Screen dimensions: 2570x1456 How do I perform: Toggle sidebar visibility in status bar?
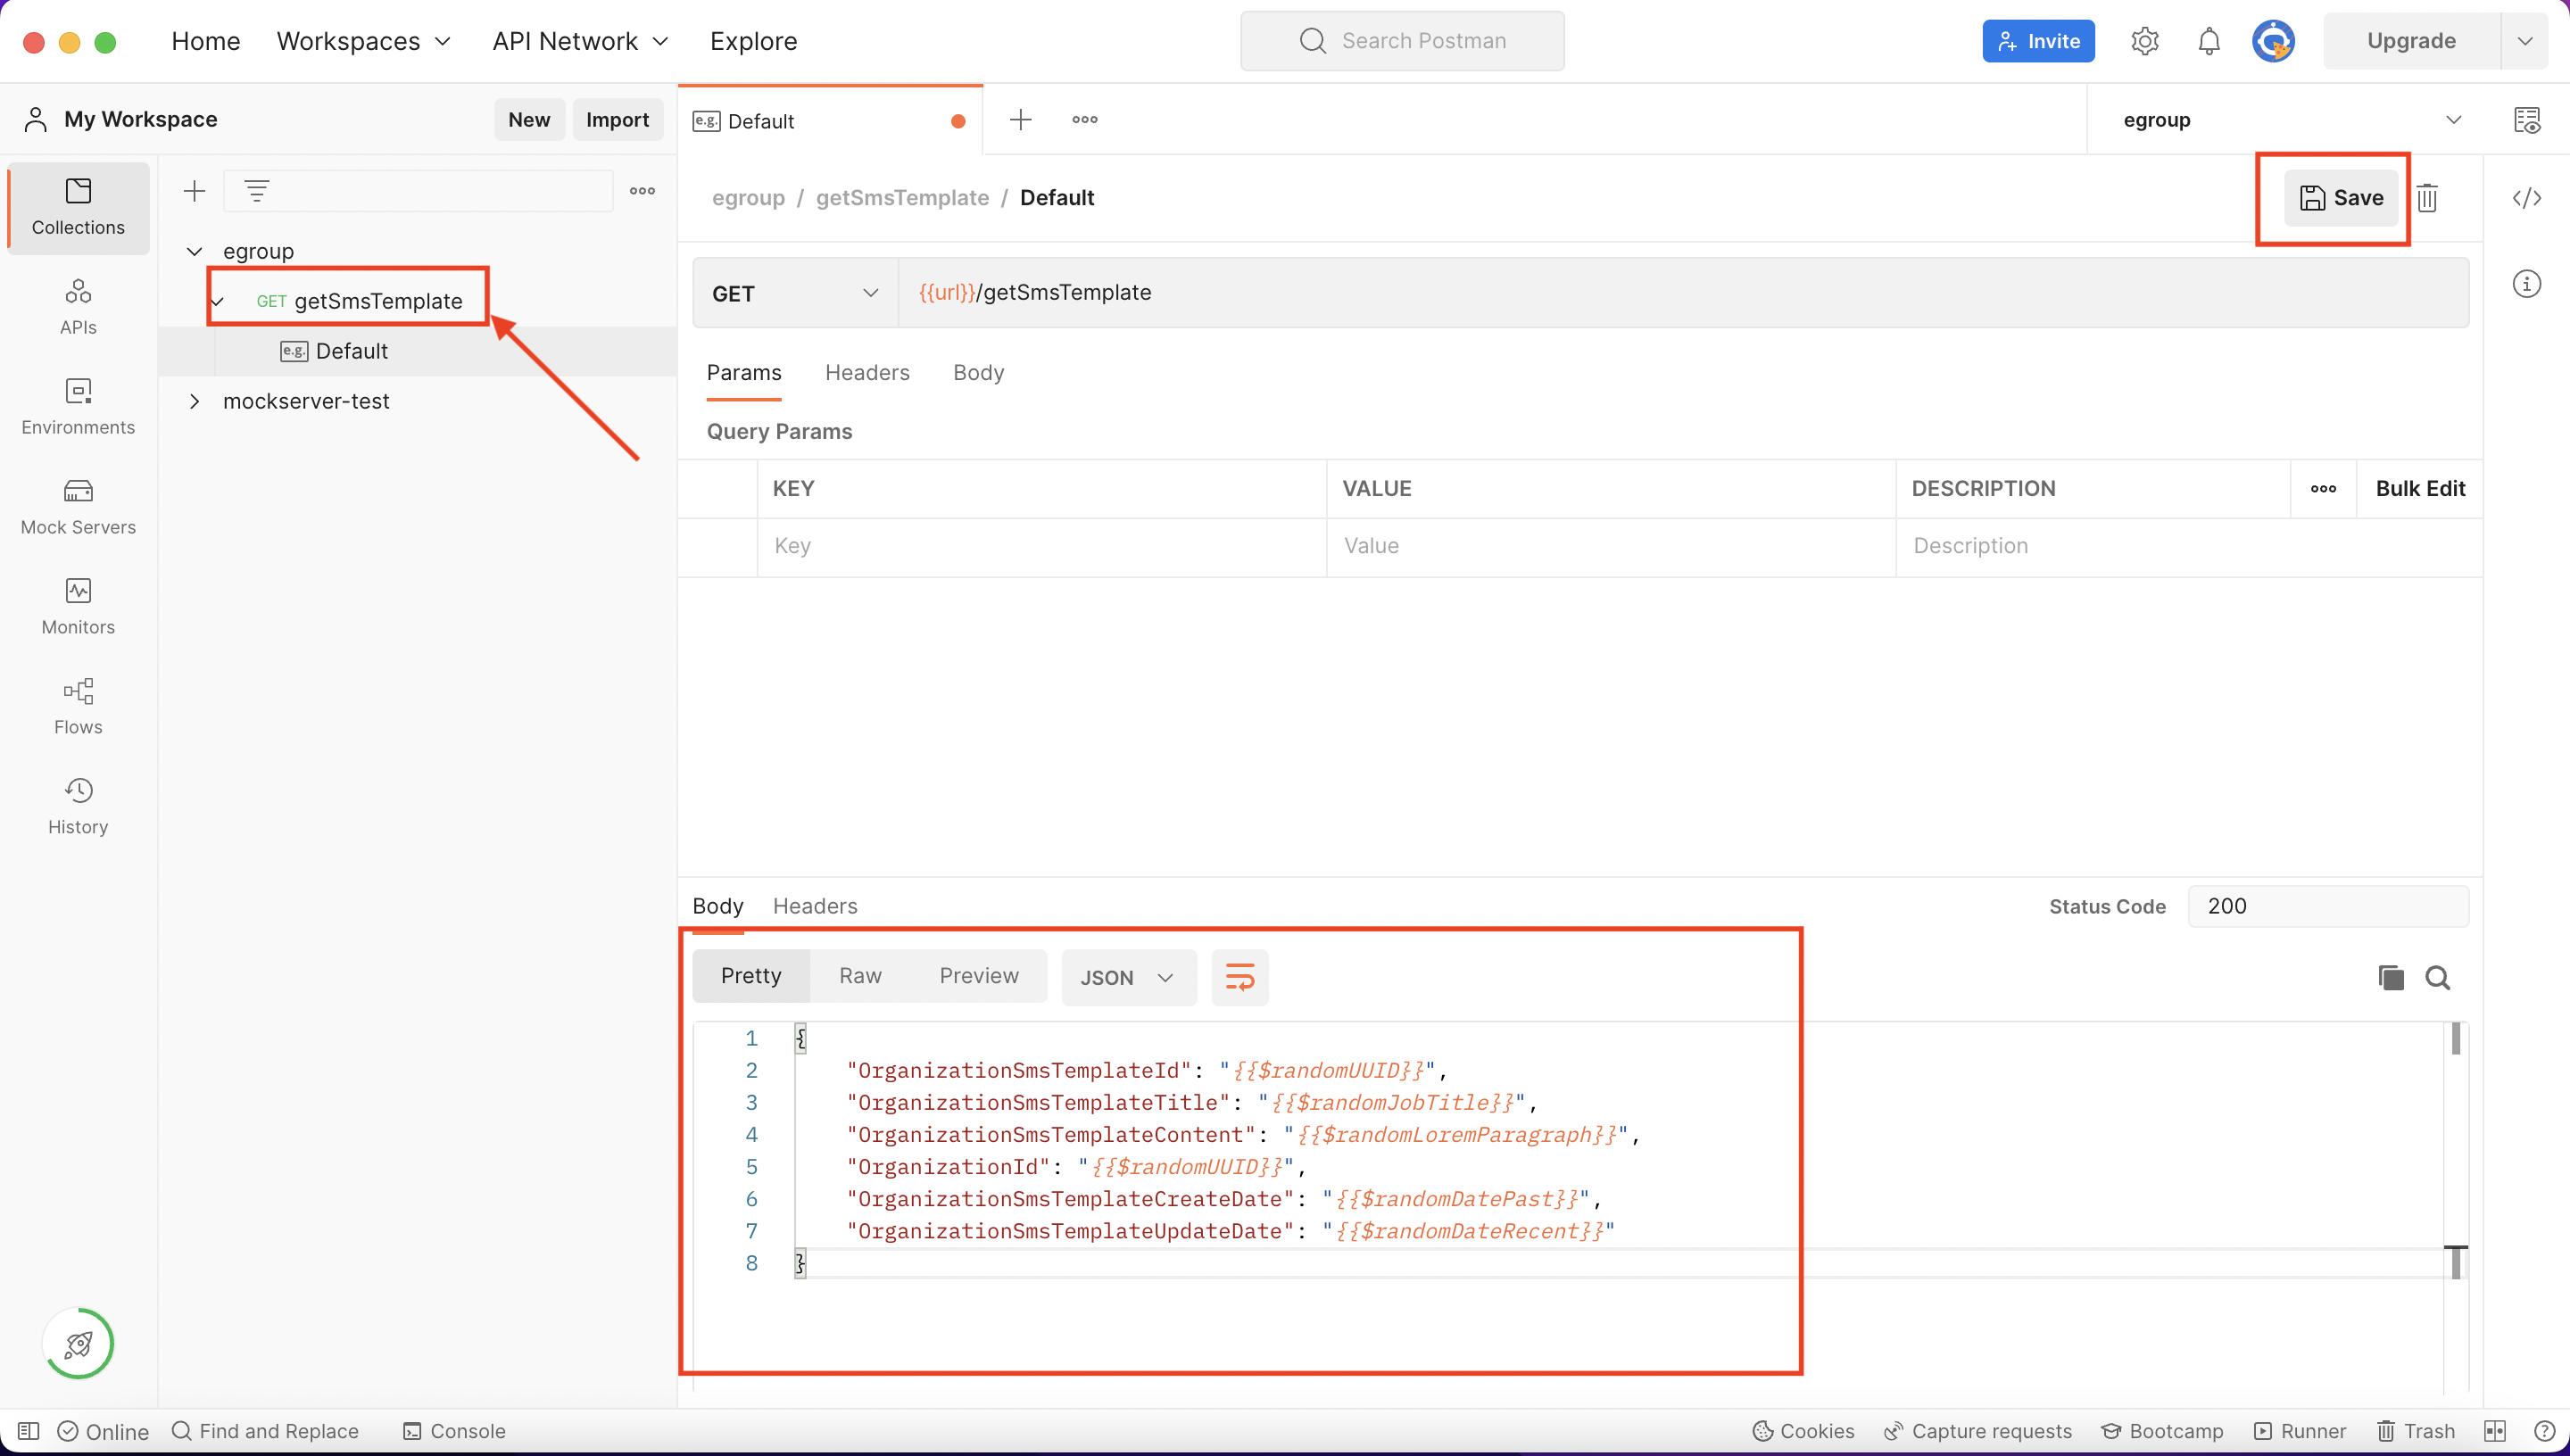(x=28, y=1430)
